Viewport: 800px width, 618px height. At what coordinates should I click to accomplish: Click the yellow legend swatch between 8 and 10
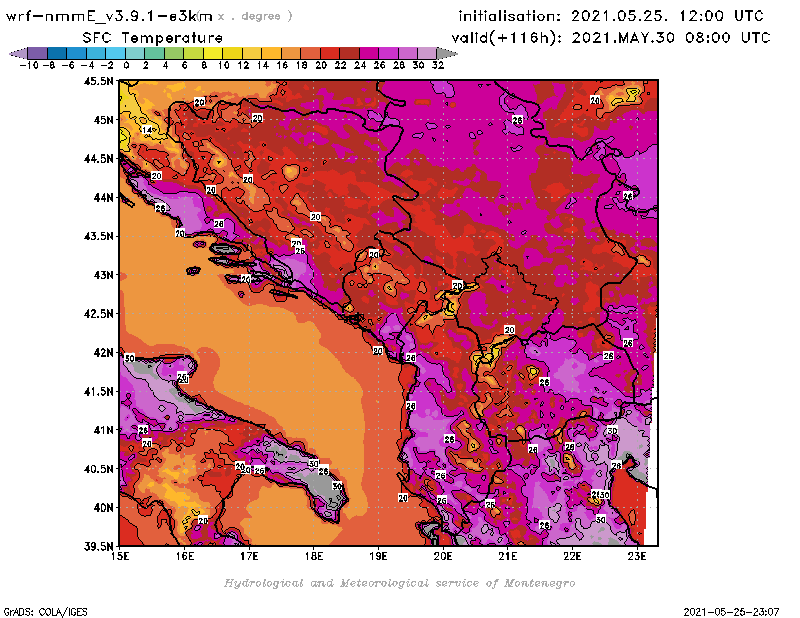[x=213, y=53]
